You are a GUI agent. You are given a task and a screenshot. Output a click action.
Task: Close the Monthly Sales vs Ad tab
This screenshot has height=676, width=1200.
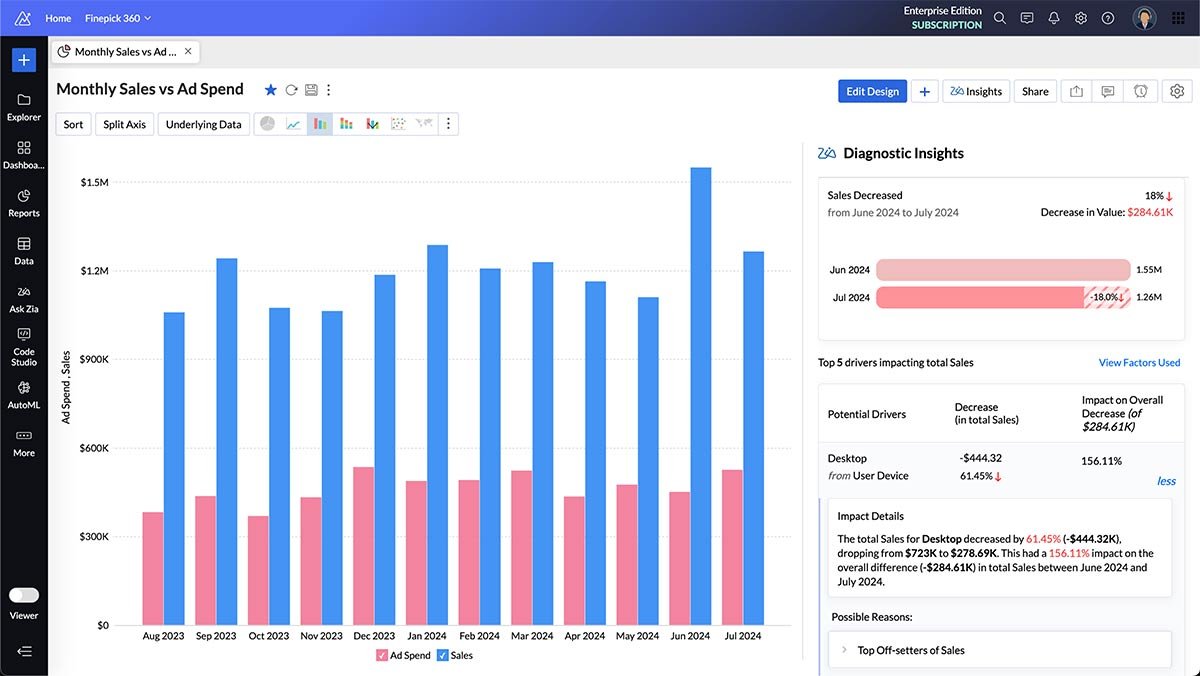[x=188, y=51]
